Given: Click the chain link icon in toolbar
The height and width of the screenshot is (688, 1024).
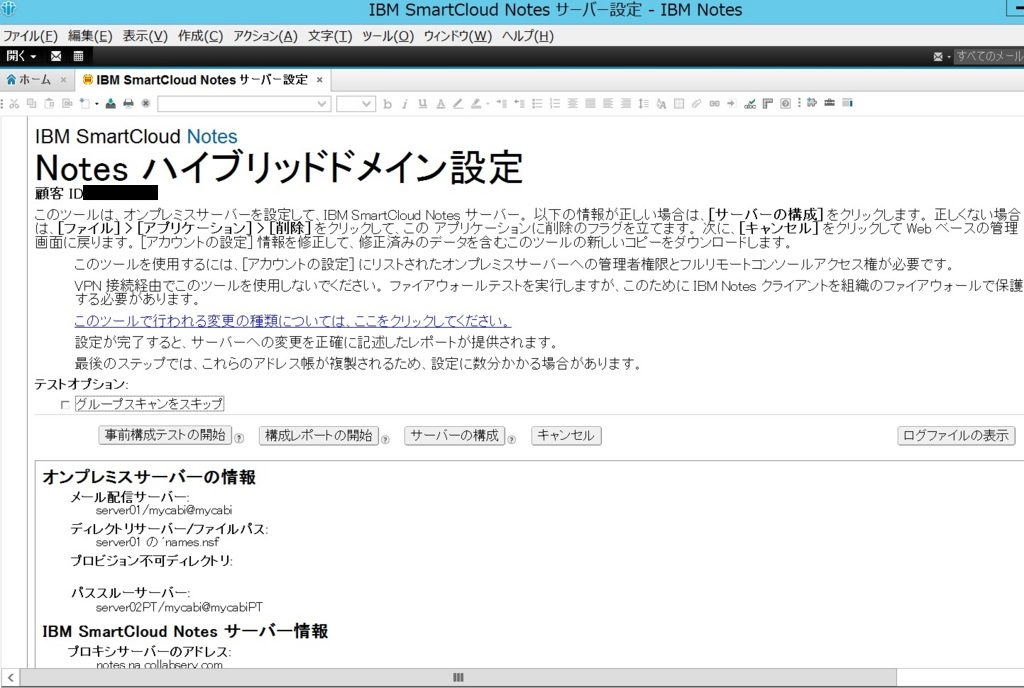Looking at the screenshot, I should coord(714,103).
